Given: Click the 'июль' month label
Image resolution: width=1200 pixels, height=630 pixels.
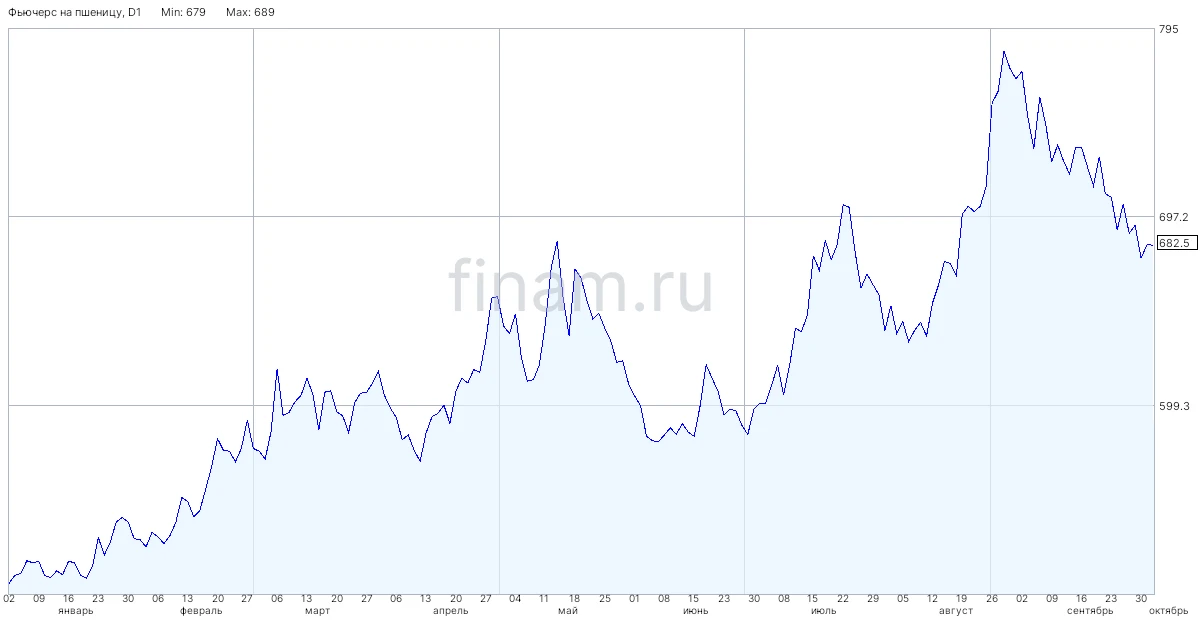Looking at the screenshot, I should click(824, 610).
